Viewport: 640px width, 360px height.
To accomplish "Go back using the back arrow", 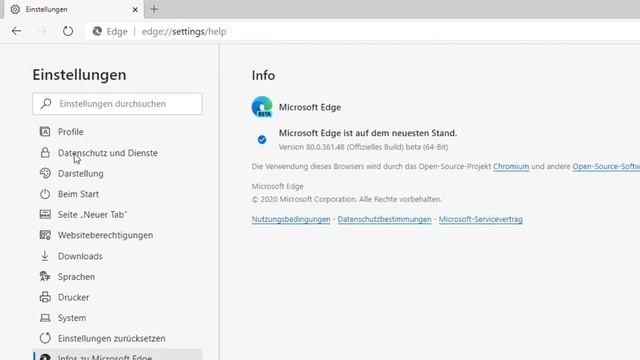I will click(x=16, y=31).
